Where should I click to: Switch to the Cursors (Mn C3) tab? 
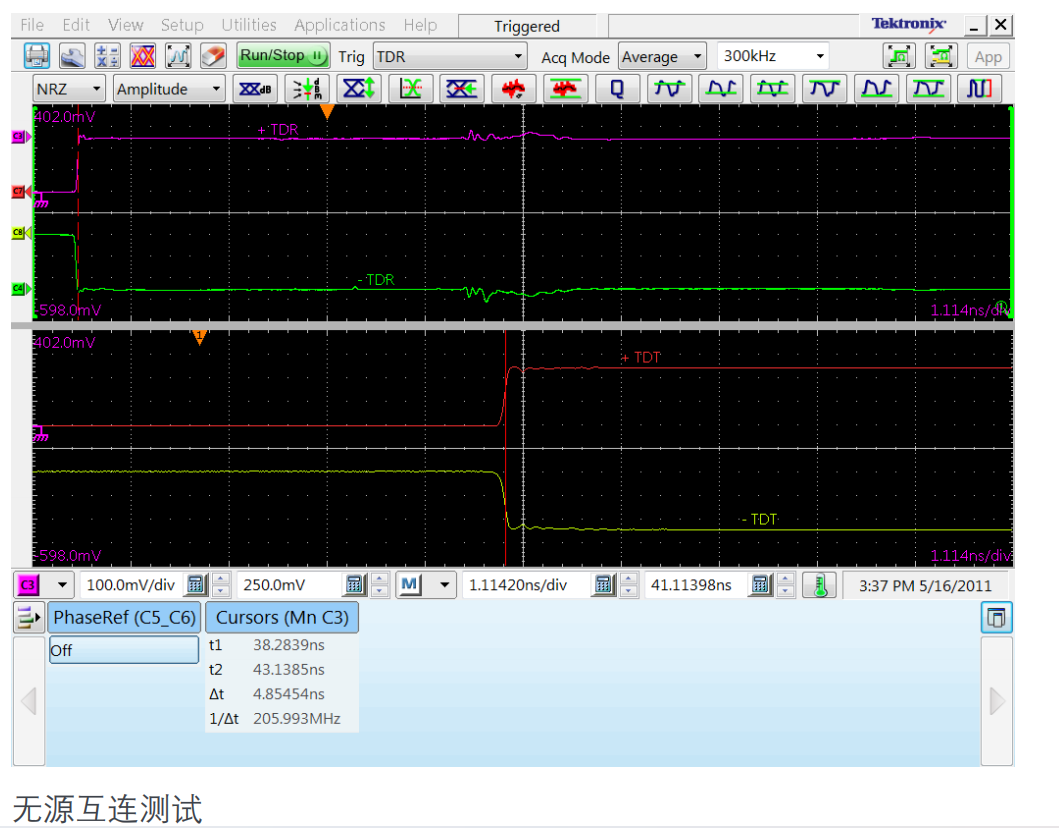coord(282,618)
